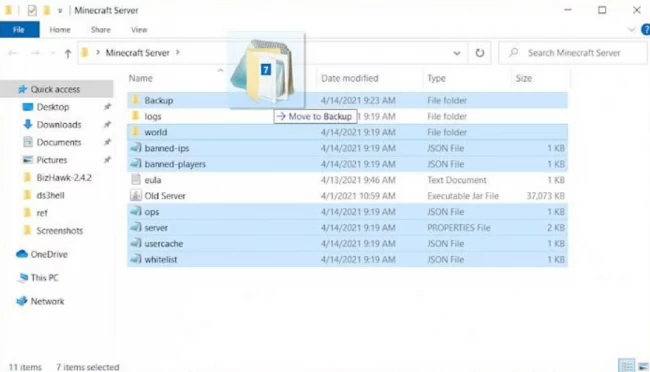Open Desktop in Quick access
This screenshot has width=650, height=372.
pos(53,107)
